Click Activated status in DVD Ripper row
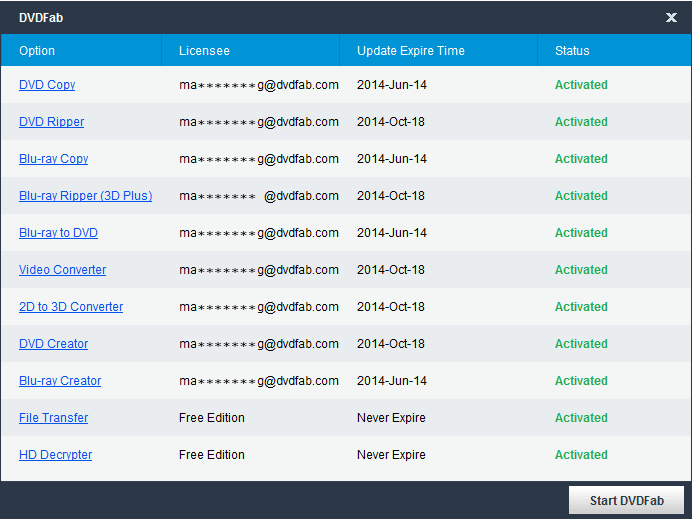The height and width of the screenshot is (520, 692). pos(581,122)
